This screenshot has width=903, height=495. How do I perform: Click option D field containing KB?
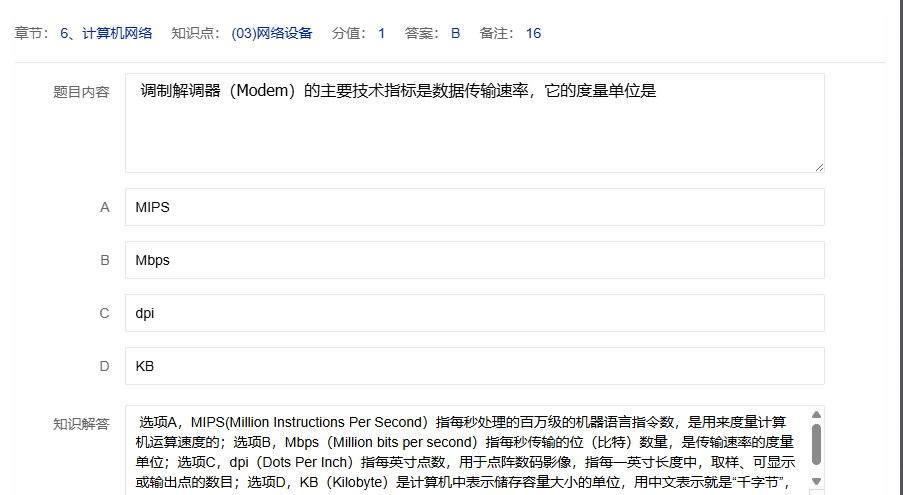(474, 366)
